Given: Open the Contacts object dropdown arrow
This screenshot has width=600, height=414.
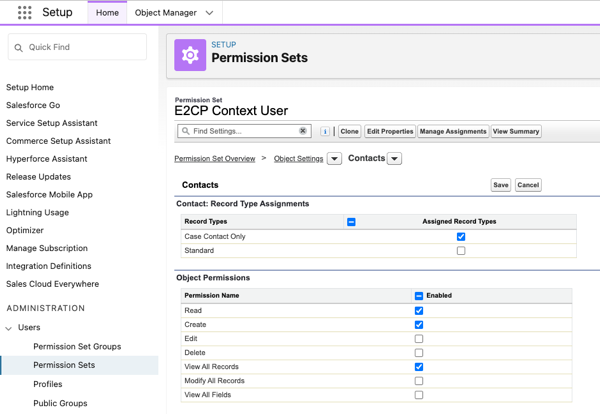Looking at the screenshot, I should (x=395, y=158).
